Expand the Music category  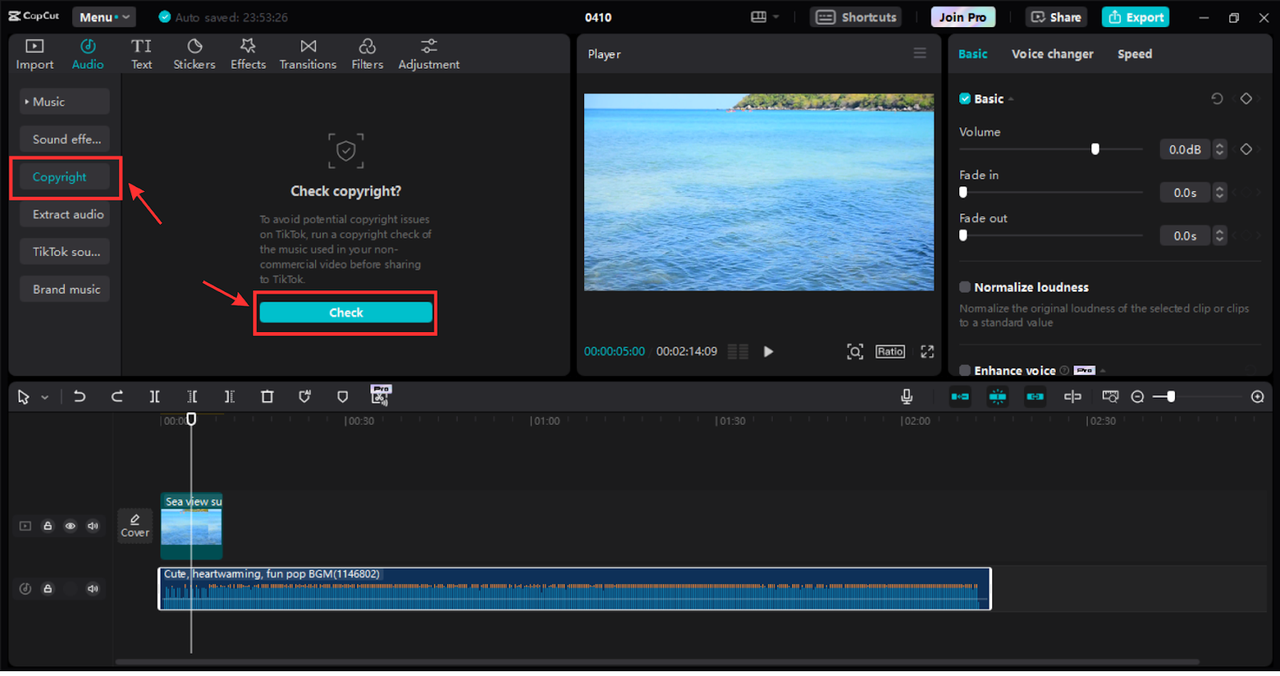[x=64, y=102]
